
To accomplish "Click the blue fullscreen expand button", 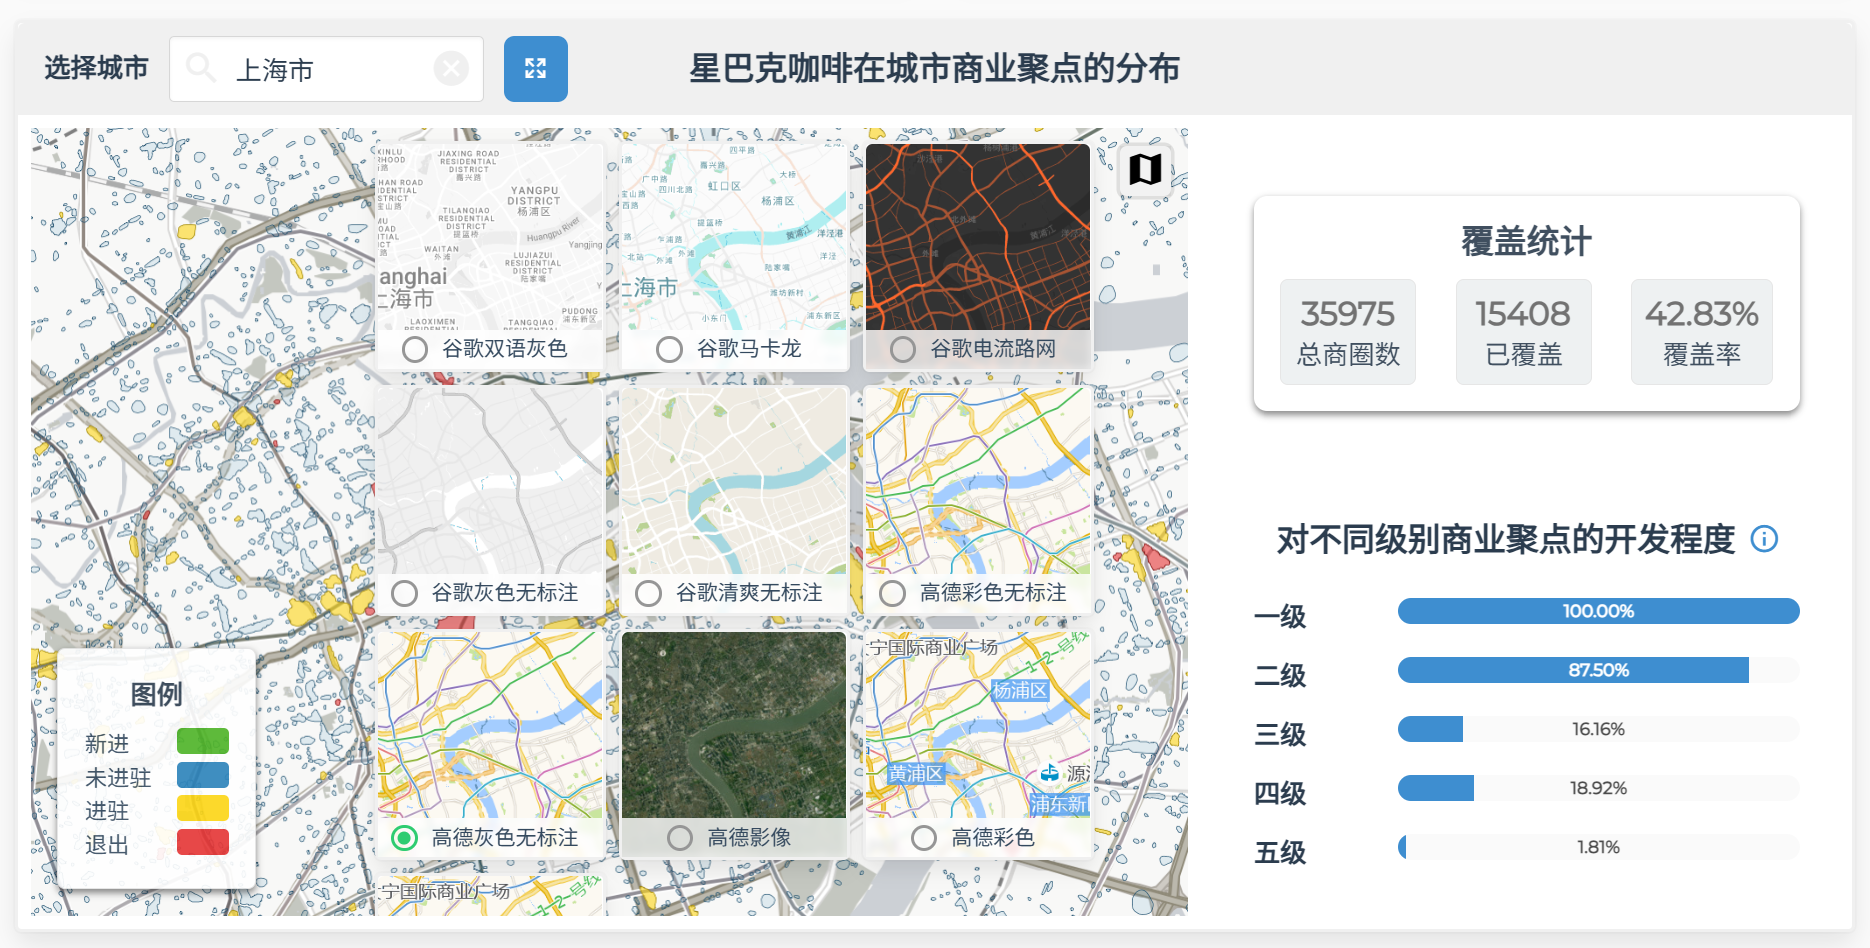I will (535, 69).
